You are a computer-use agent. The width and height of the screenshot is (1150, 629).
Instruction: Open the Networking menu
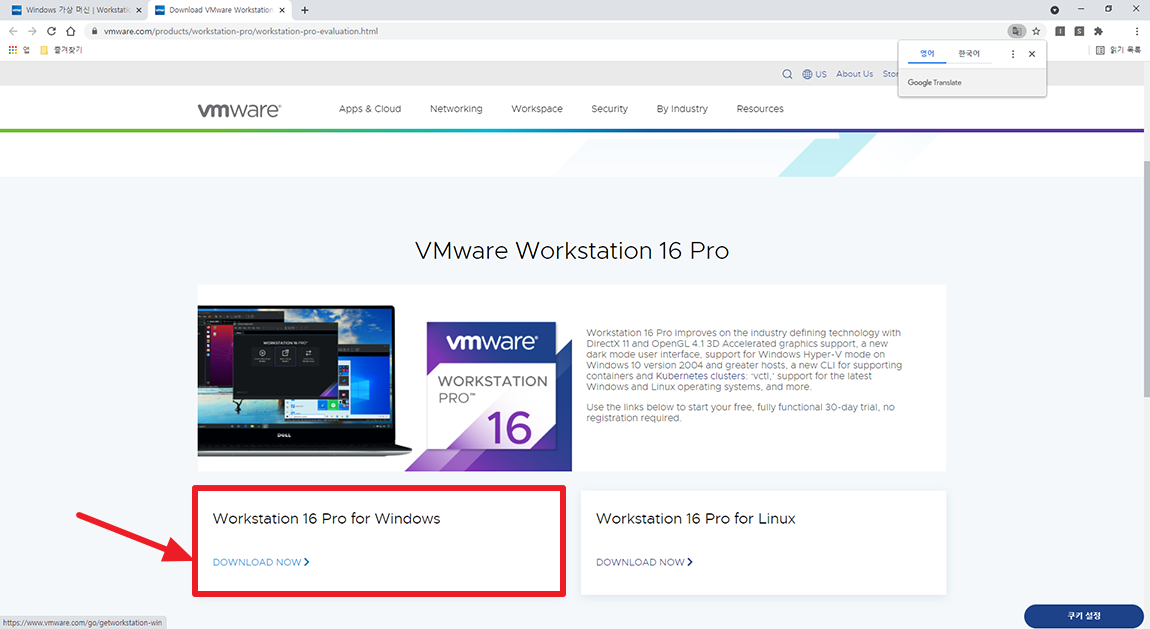click(456, 108)
